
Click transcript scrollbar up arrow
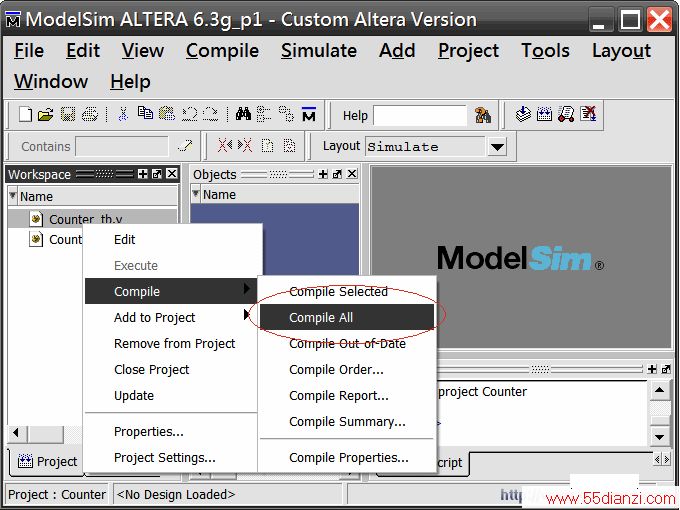[659, 390]
